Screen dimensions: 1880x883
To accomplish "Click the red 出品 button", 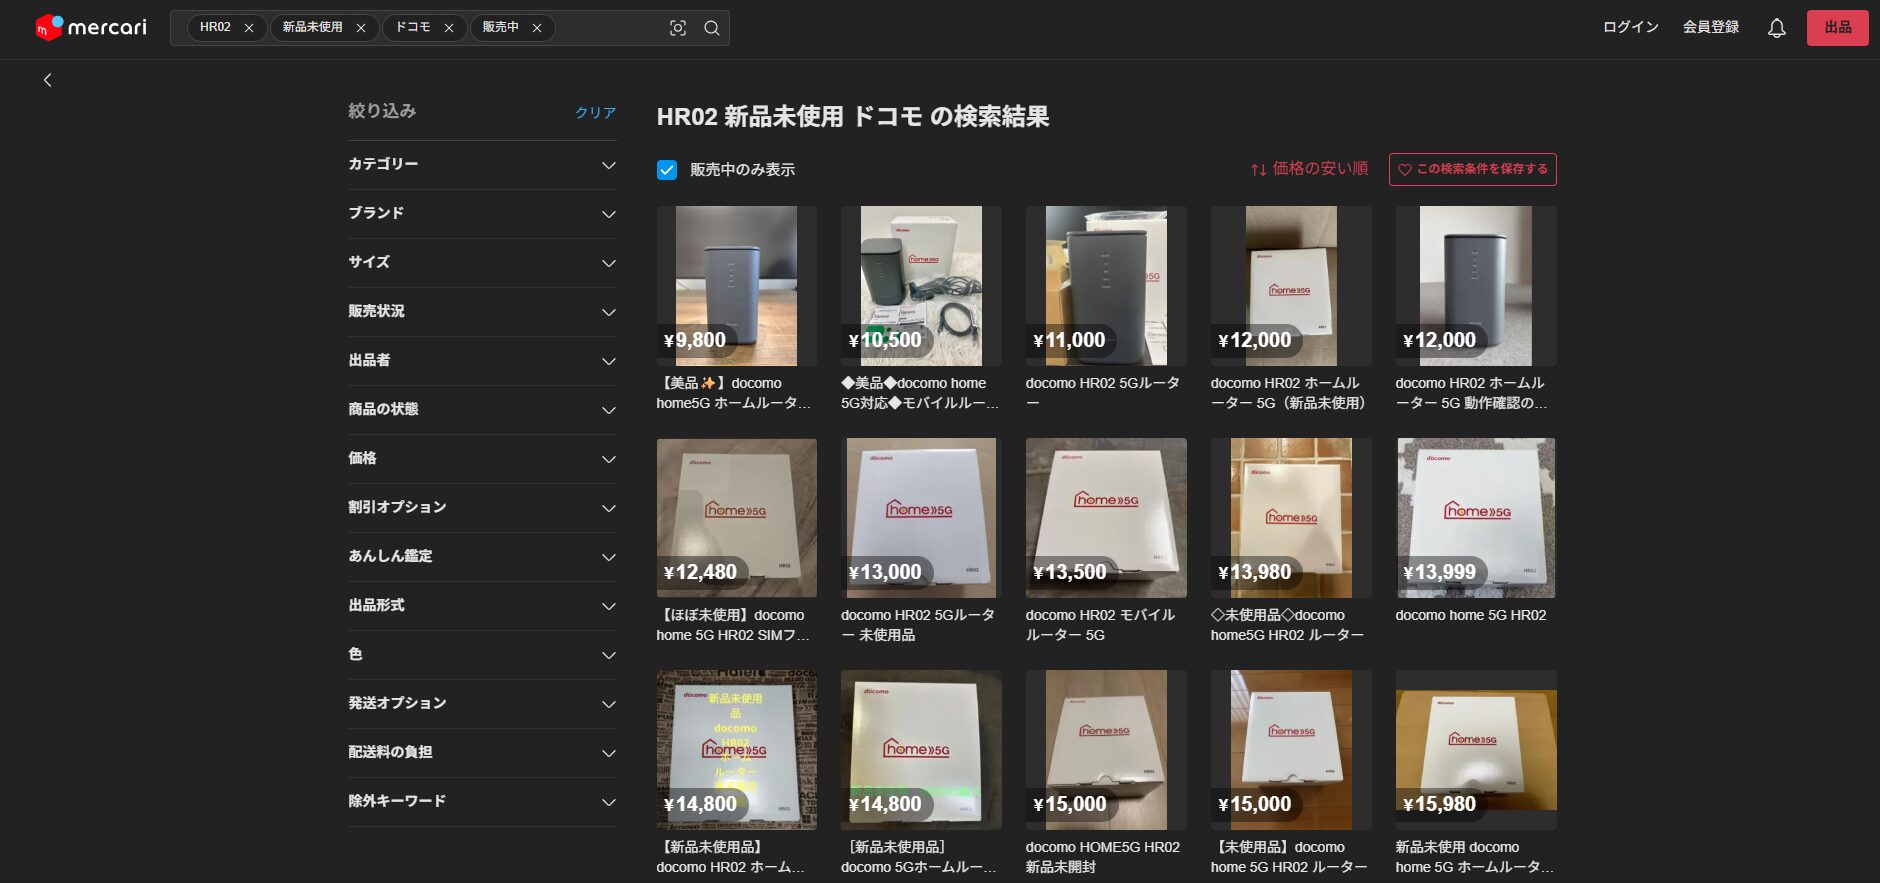I will 1837,27.
